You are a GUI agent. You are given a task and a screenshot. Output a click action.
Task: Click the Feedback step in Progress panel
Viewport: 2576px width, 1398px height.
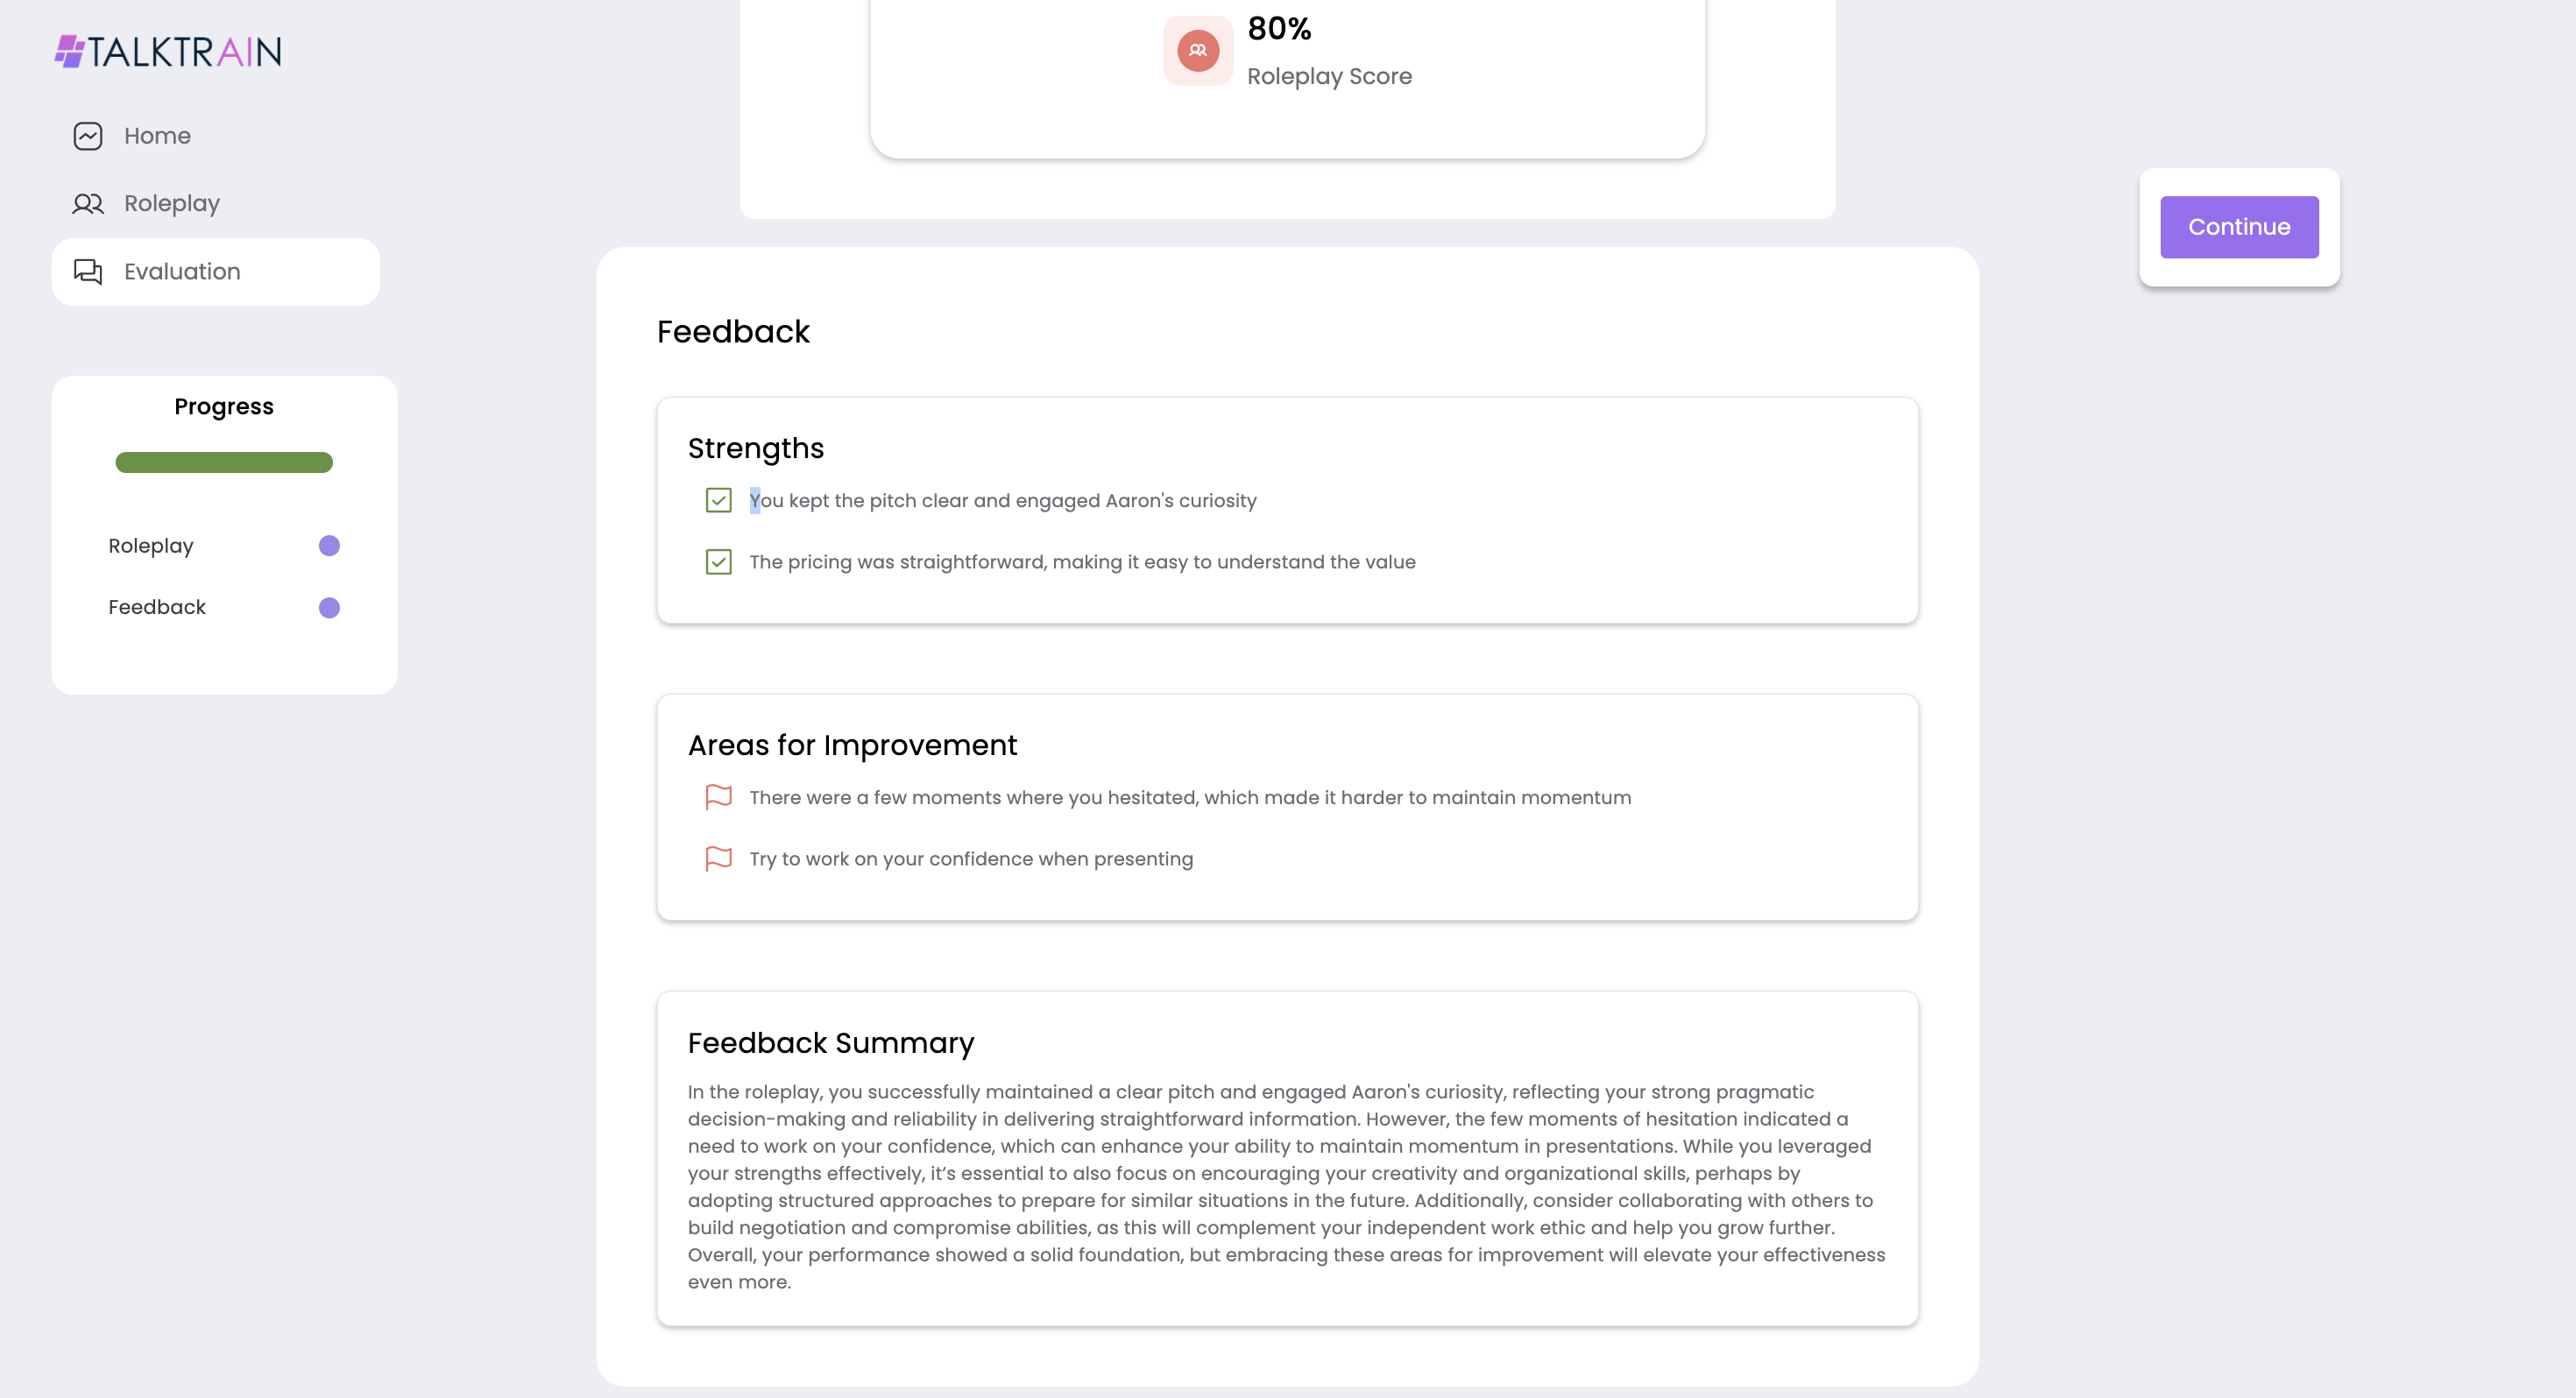(157, 608)
